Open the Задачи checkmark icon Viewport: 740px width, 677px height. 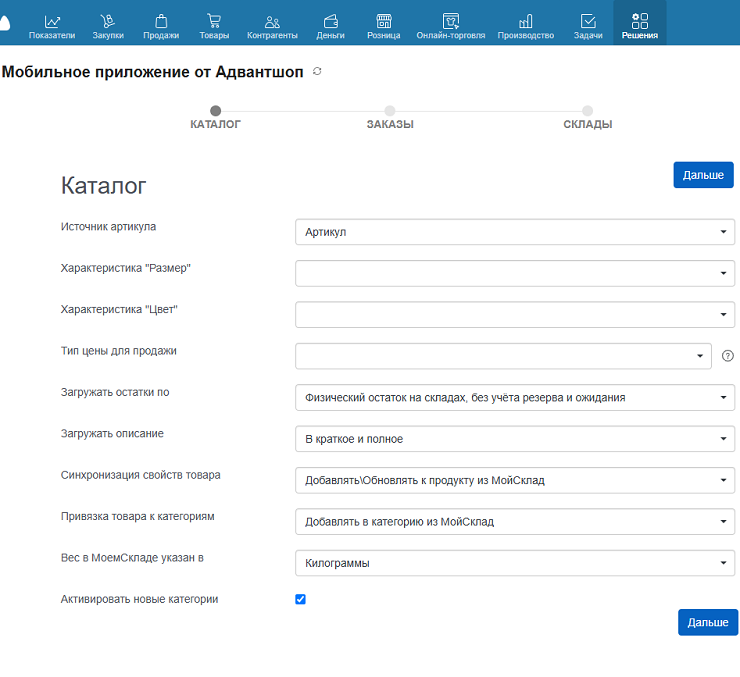(588, 22)
